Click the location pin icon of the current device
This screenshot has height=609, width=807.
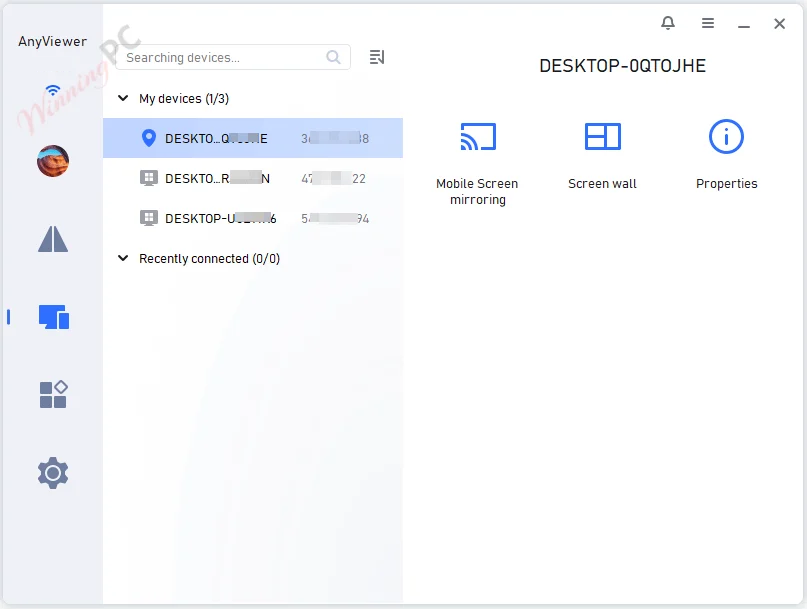[149, 138]
